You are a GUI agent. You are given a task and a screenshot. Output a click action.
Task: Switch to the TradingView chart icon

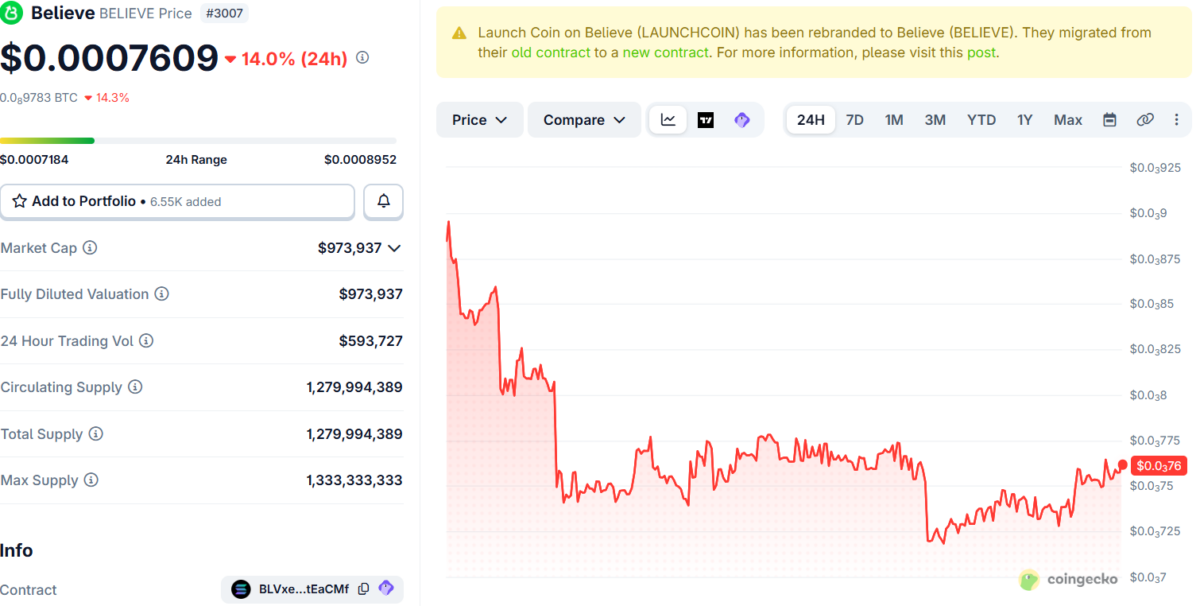tap(705, 120)
